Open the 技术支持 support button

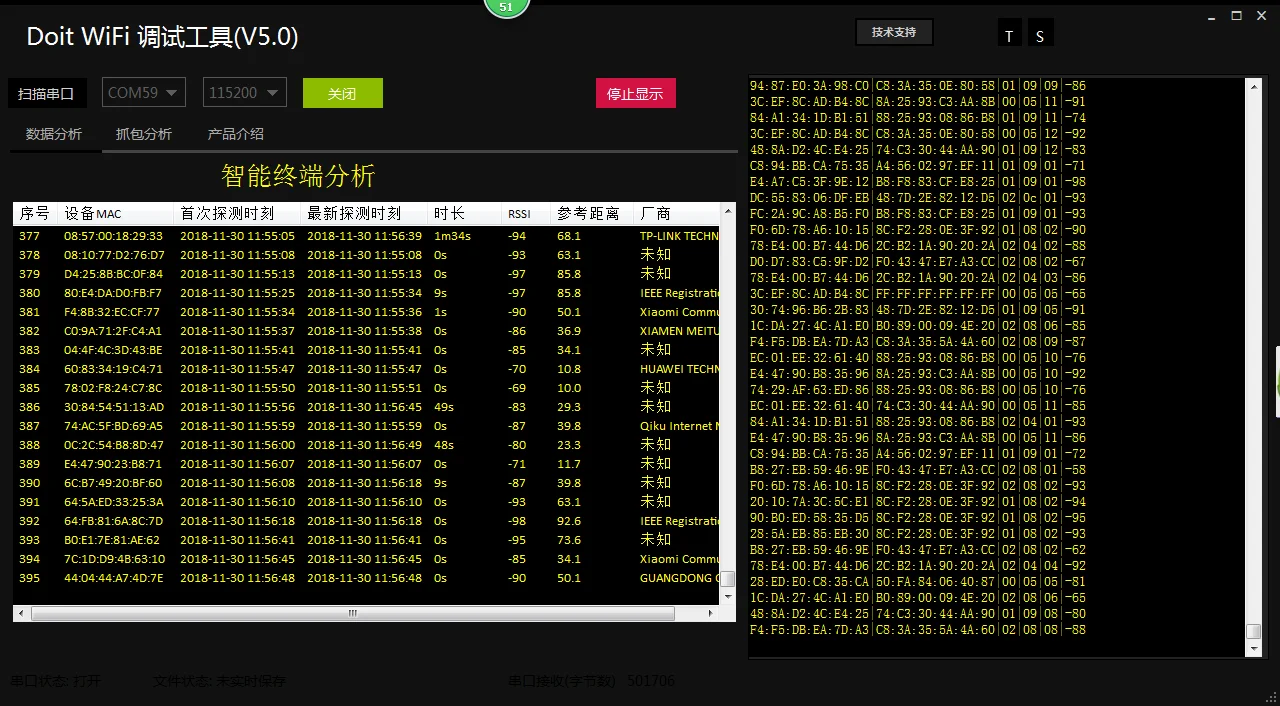click(x=894, y=32)
